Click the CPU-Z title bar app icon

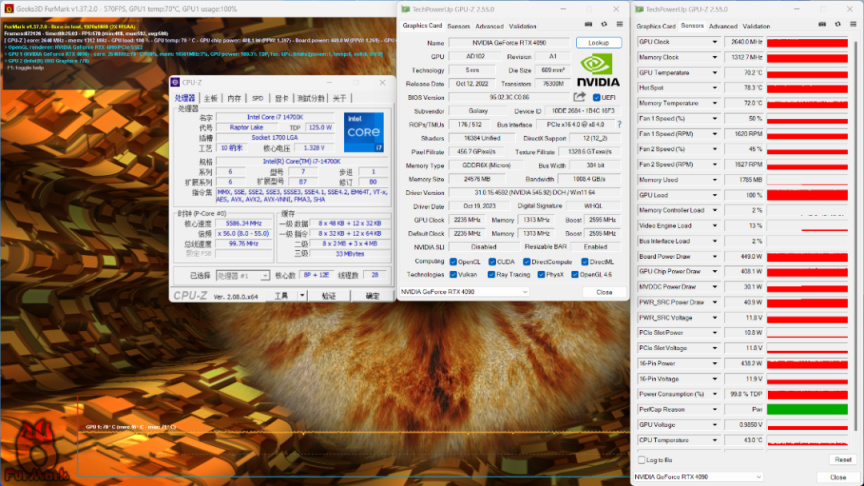175,82
